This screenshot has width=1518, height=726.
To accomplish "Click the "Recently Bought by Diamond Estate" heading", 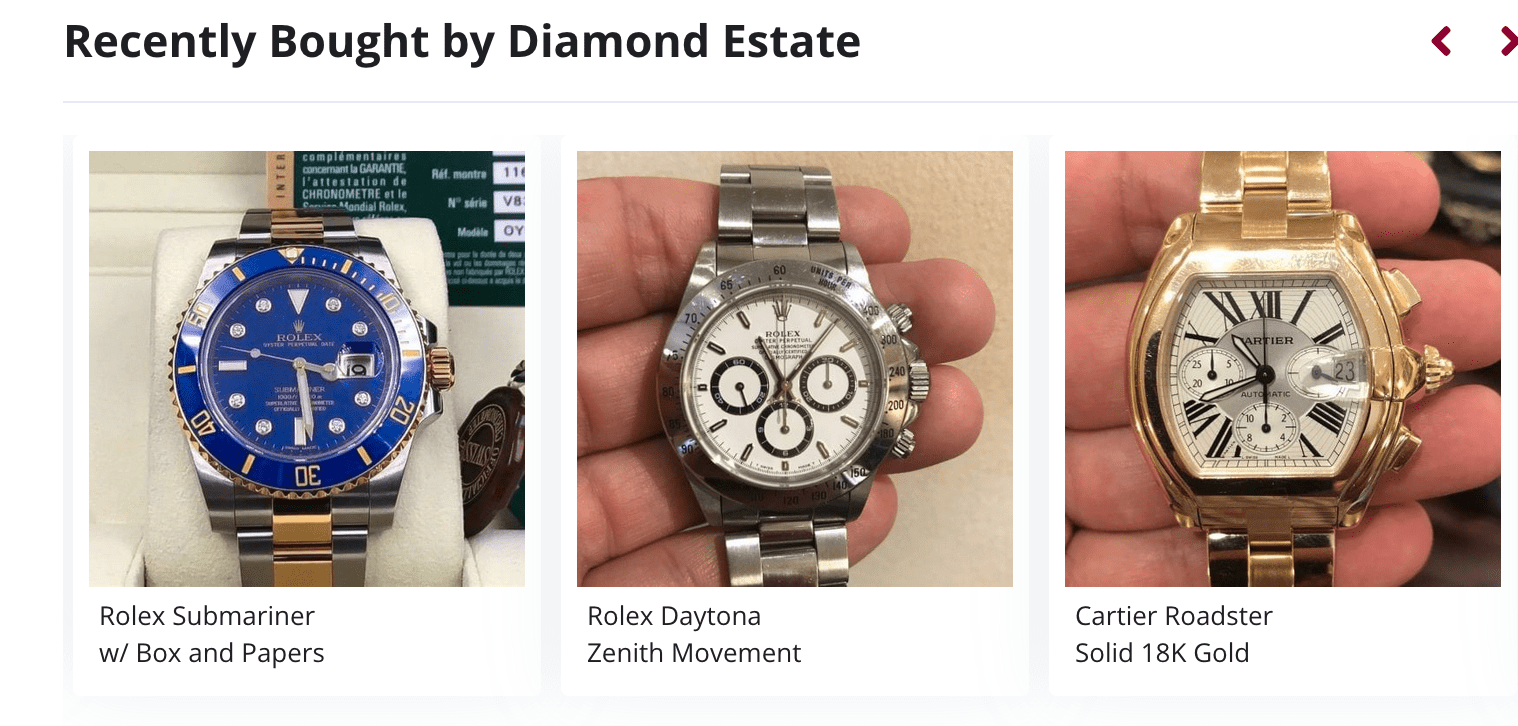I will 462,42.
